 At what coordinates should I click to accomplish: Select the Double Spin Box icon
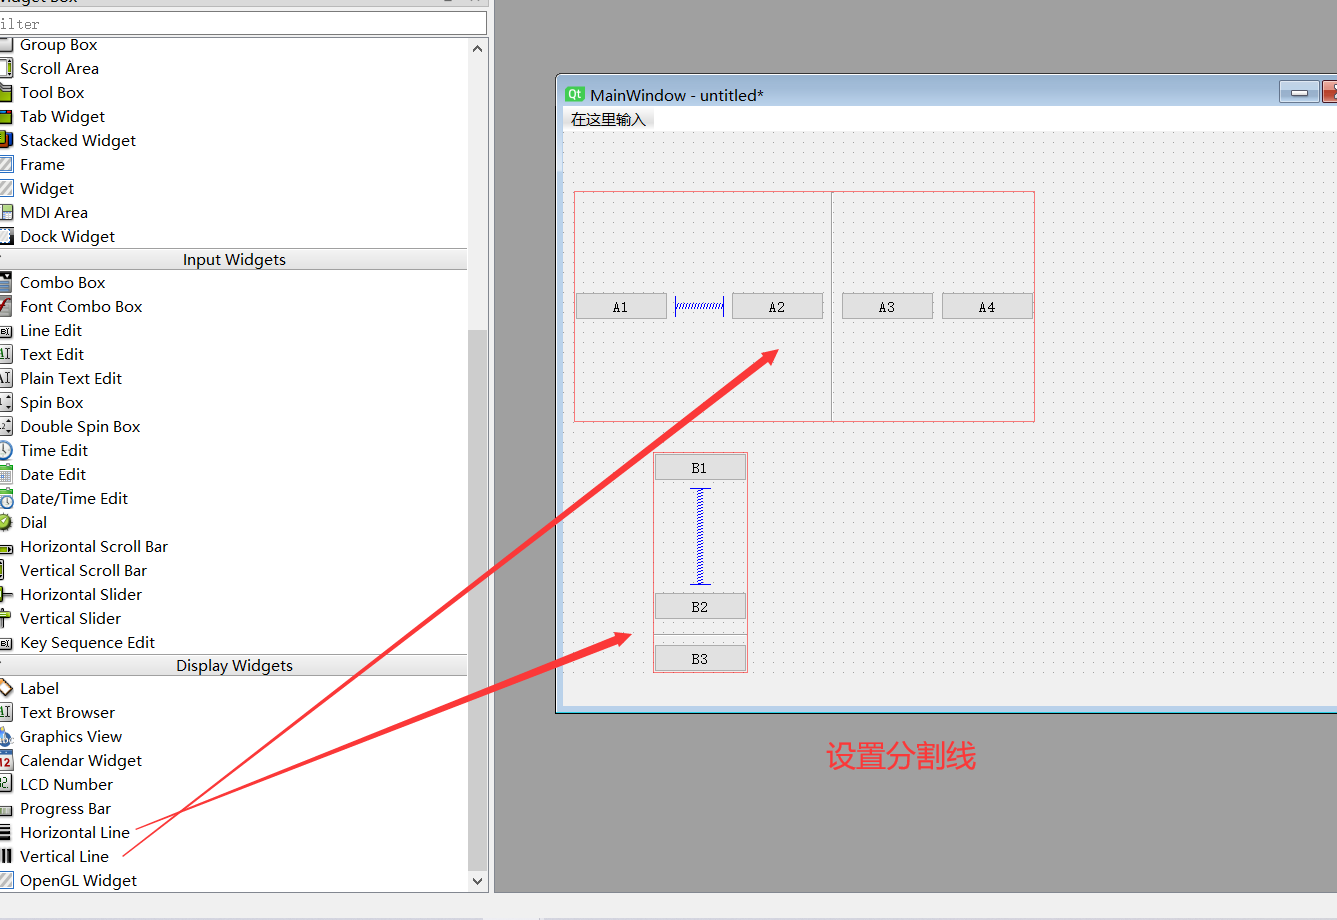[6, 426]
